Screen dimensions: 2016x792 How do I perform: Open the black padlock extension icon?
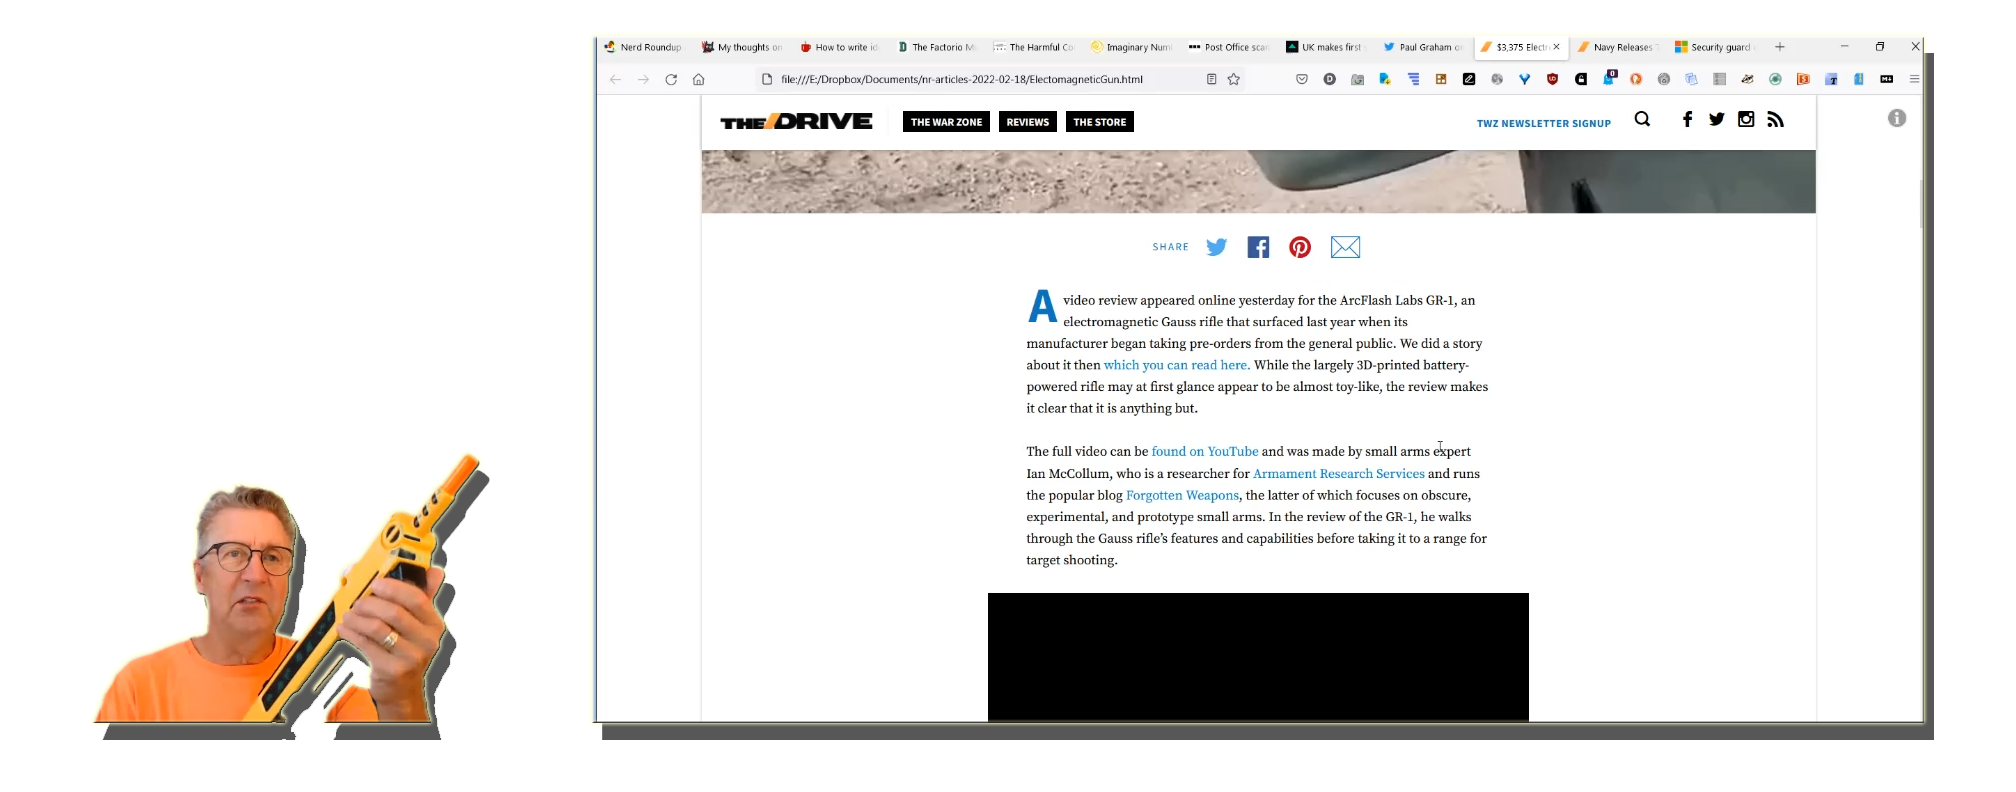(1581, 79)
